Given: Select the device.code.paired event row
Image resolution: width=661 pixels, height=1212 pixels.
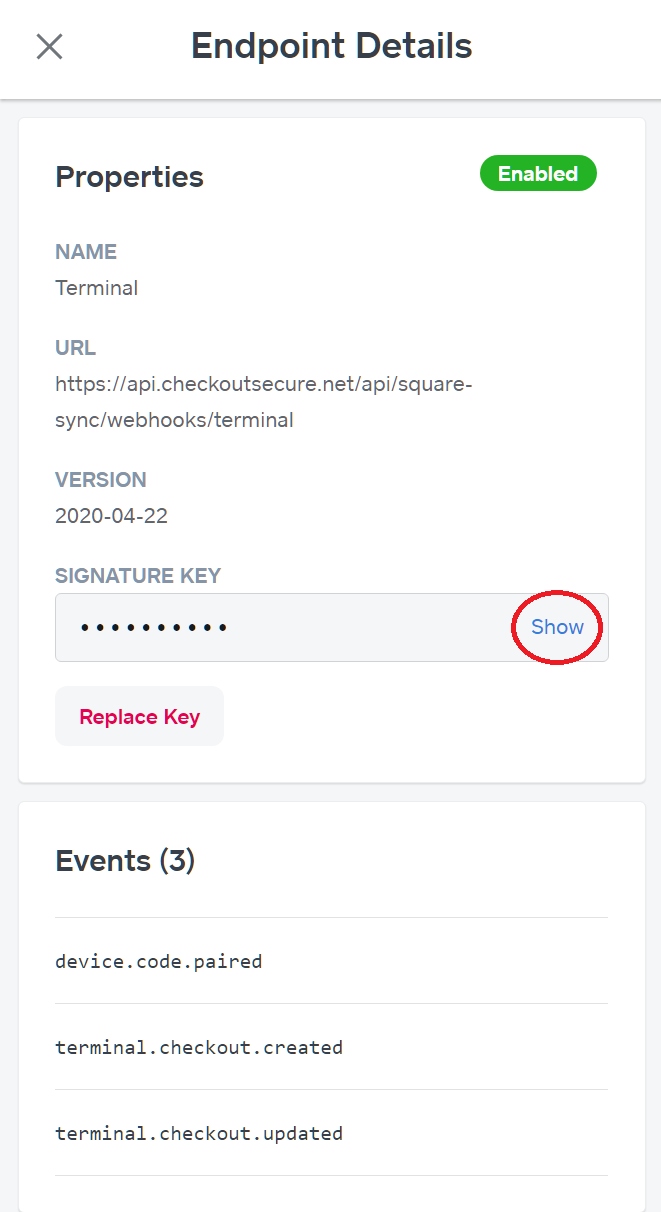Looking at the screenshot, I should 331,961.
